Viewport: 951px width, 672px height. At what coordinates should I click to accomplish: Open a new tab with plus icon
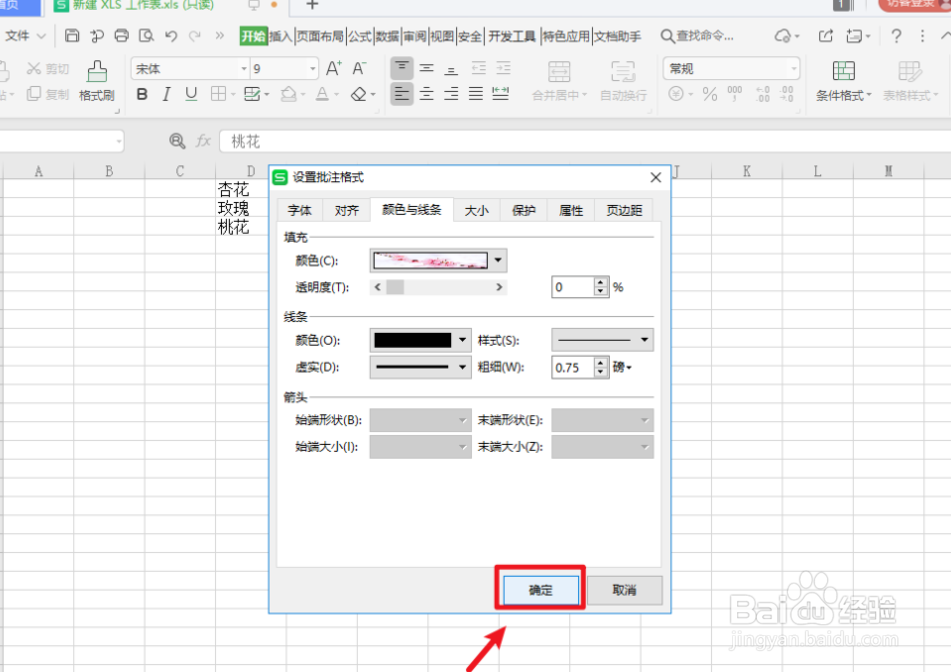point(312,5)
